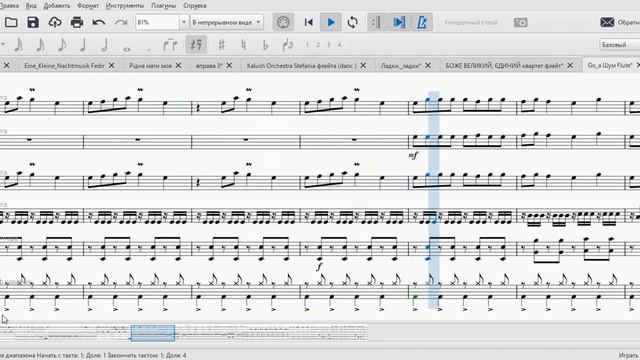Switch to voice 4

(x=339, y=45)
